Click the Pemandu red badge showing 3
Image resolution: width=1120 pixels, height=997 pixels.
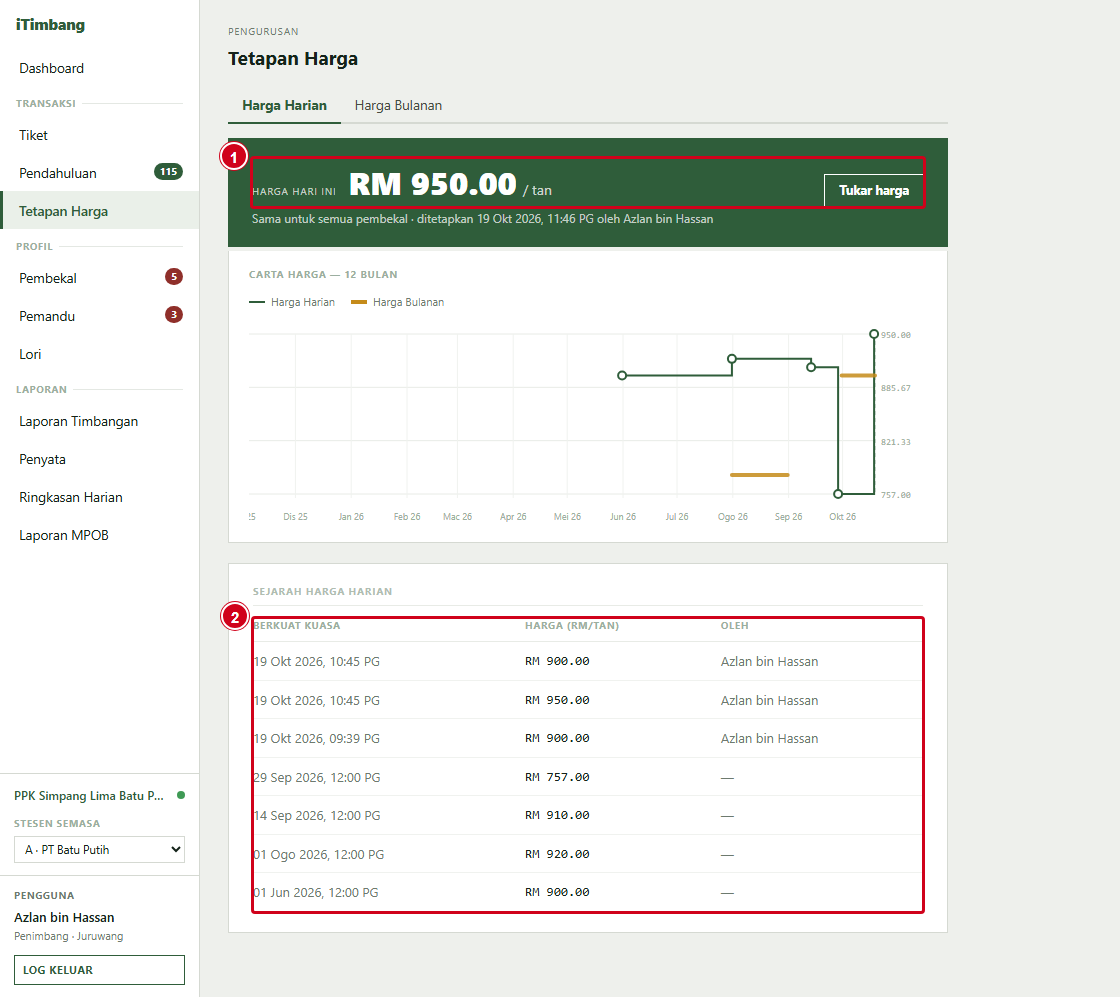[x=174, y=315]
